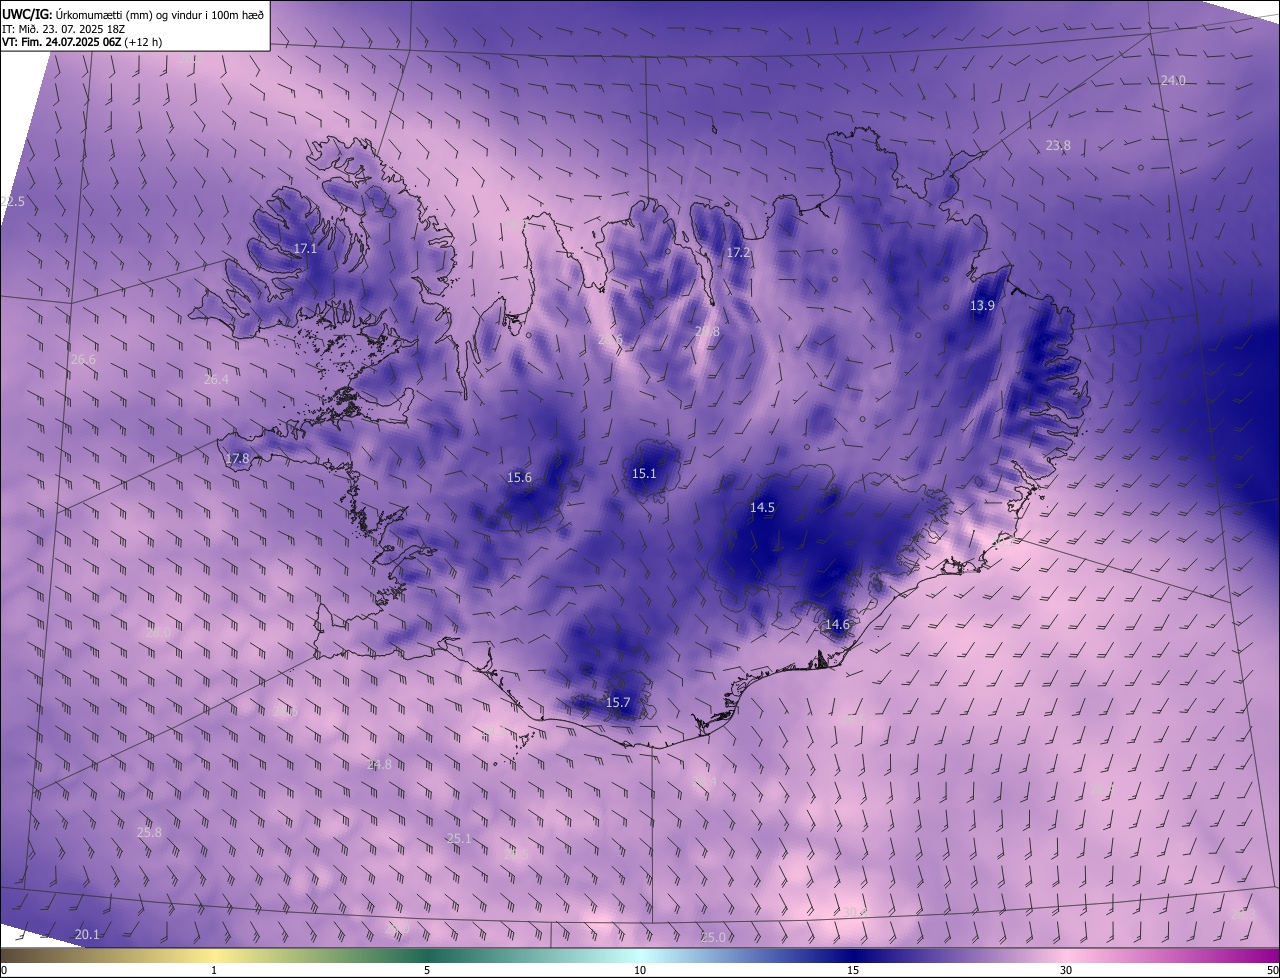Image resolution: width=1280 pixels, height=978 pixels.
Task: Click the 15.1 value label
Action: [644, 474]
